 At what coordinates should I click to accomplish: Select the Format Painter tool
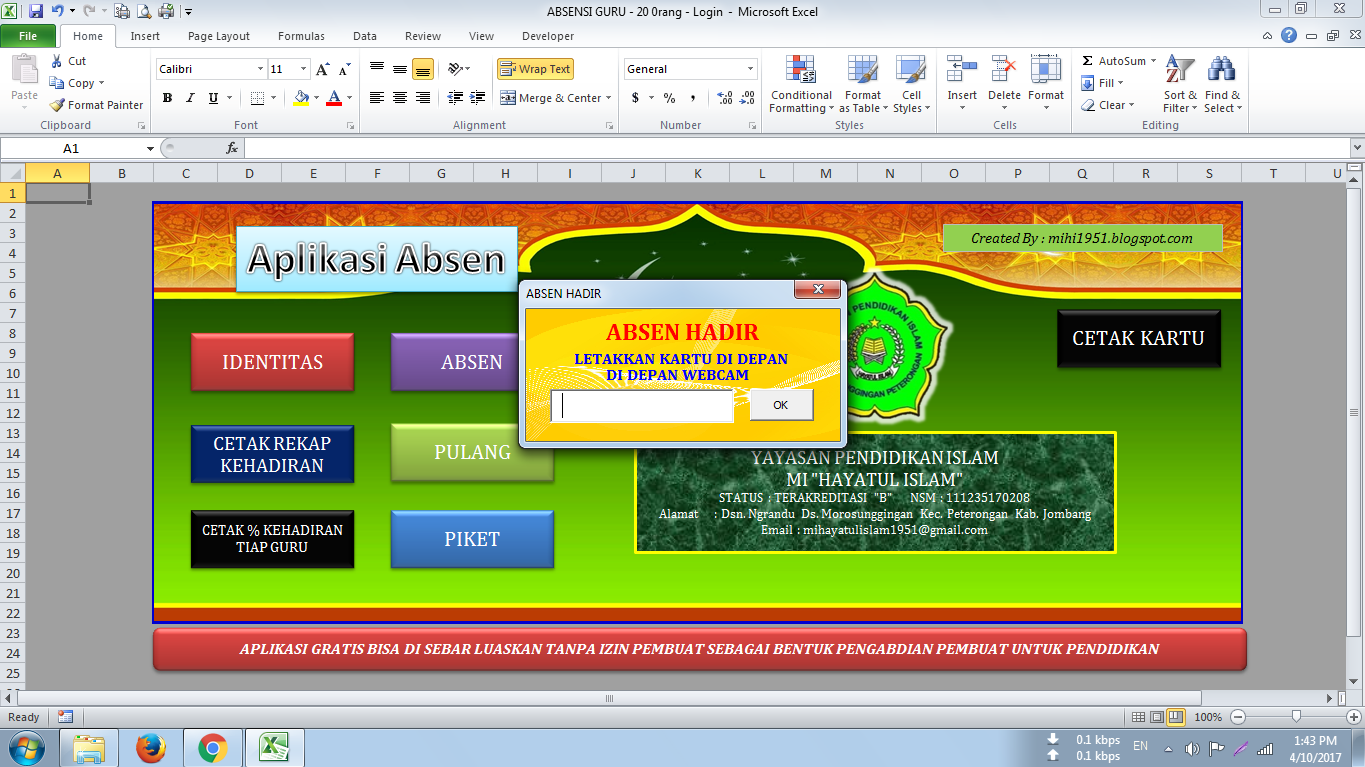click(x=96, y=104)
